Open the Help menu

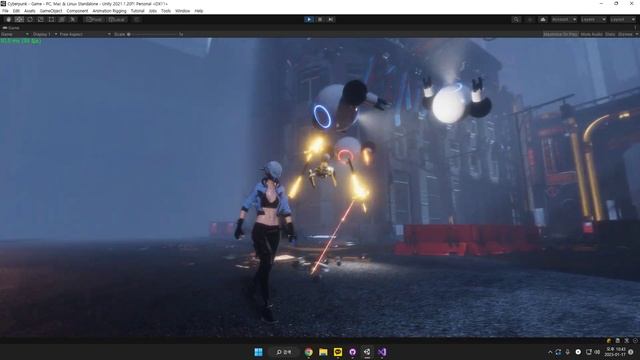coord(199,11)
